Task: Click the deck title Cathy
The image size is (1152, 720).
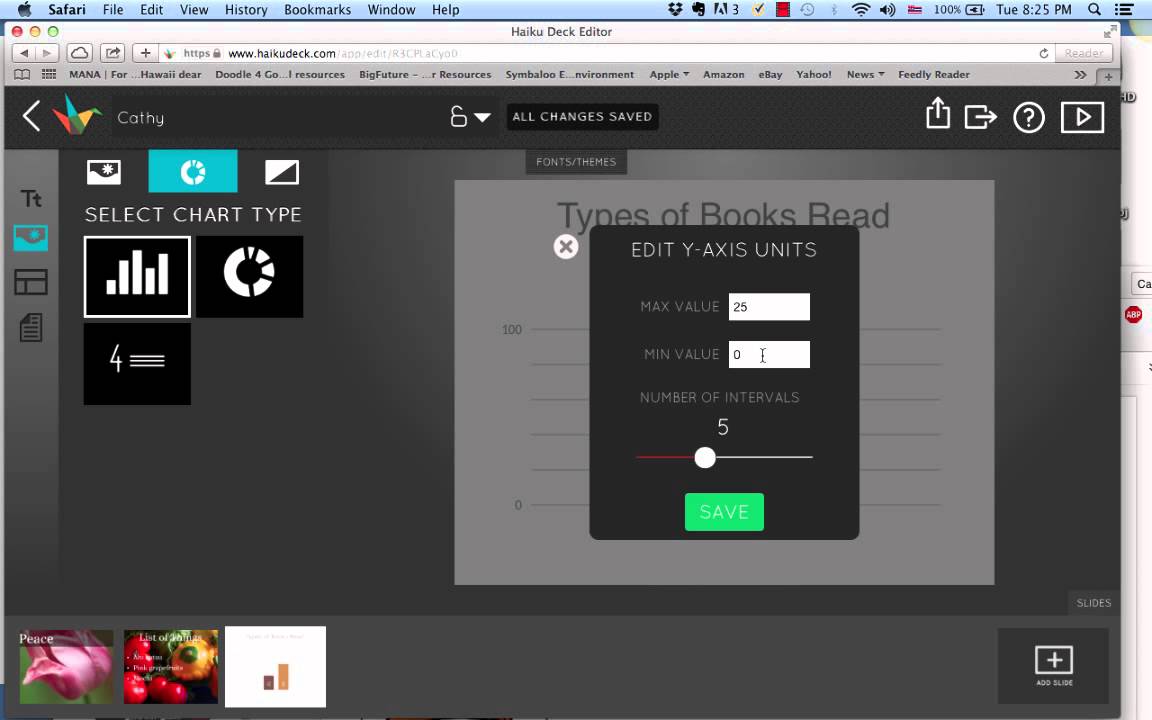Action: click(141, 118)
